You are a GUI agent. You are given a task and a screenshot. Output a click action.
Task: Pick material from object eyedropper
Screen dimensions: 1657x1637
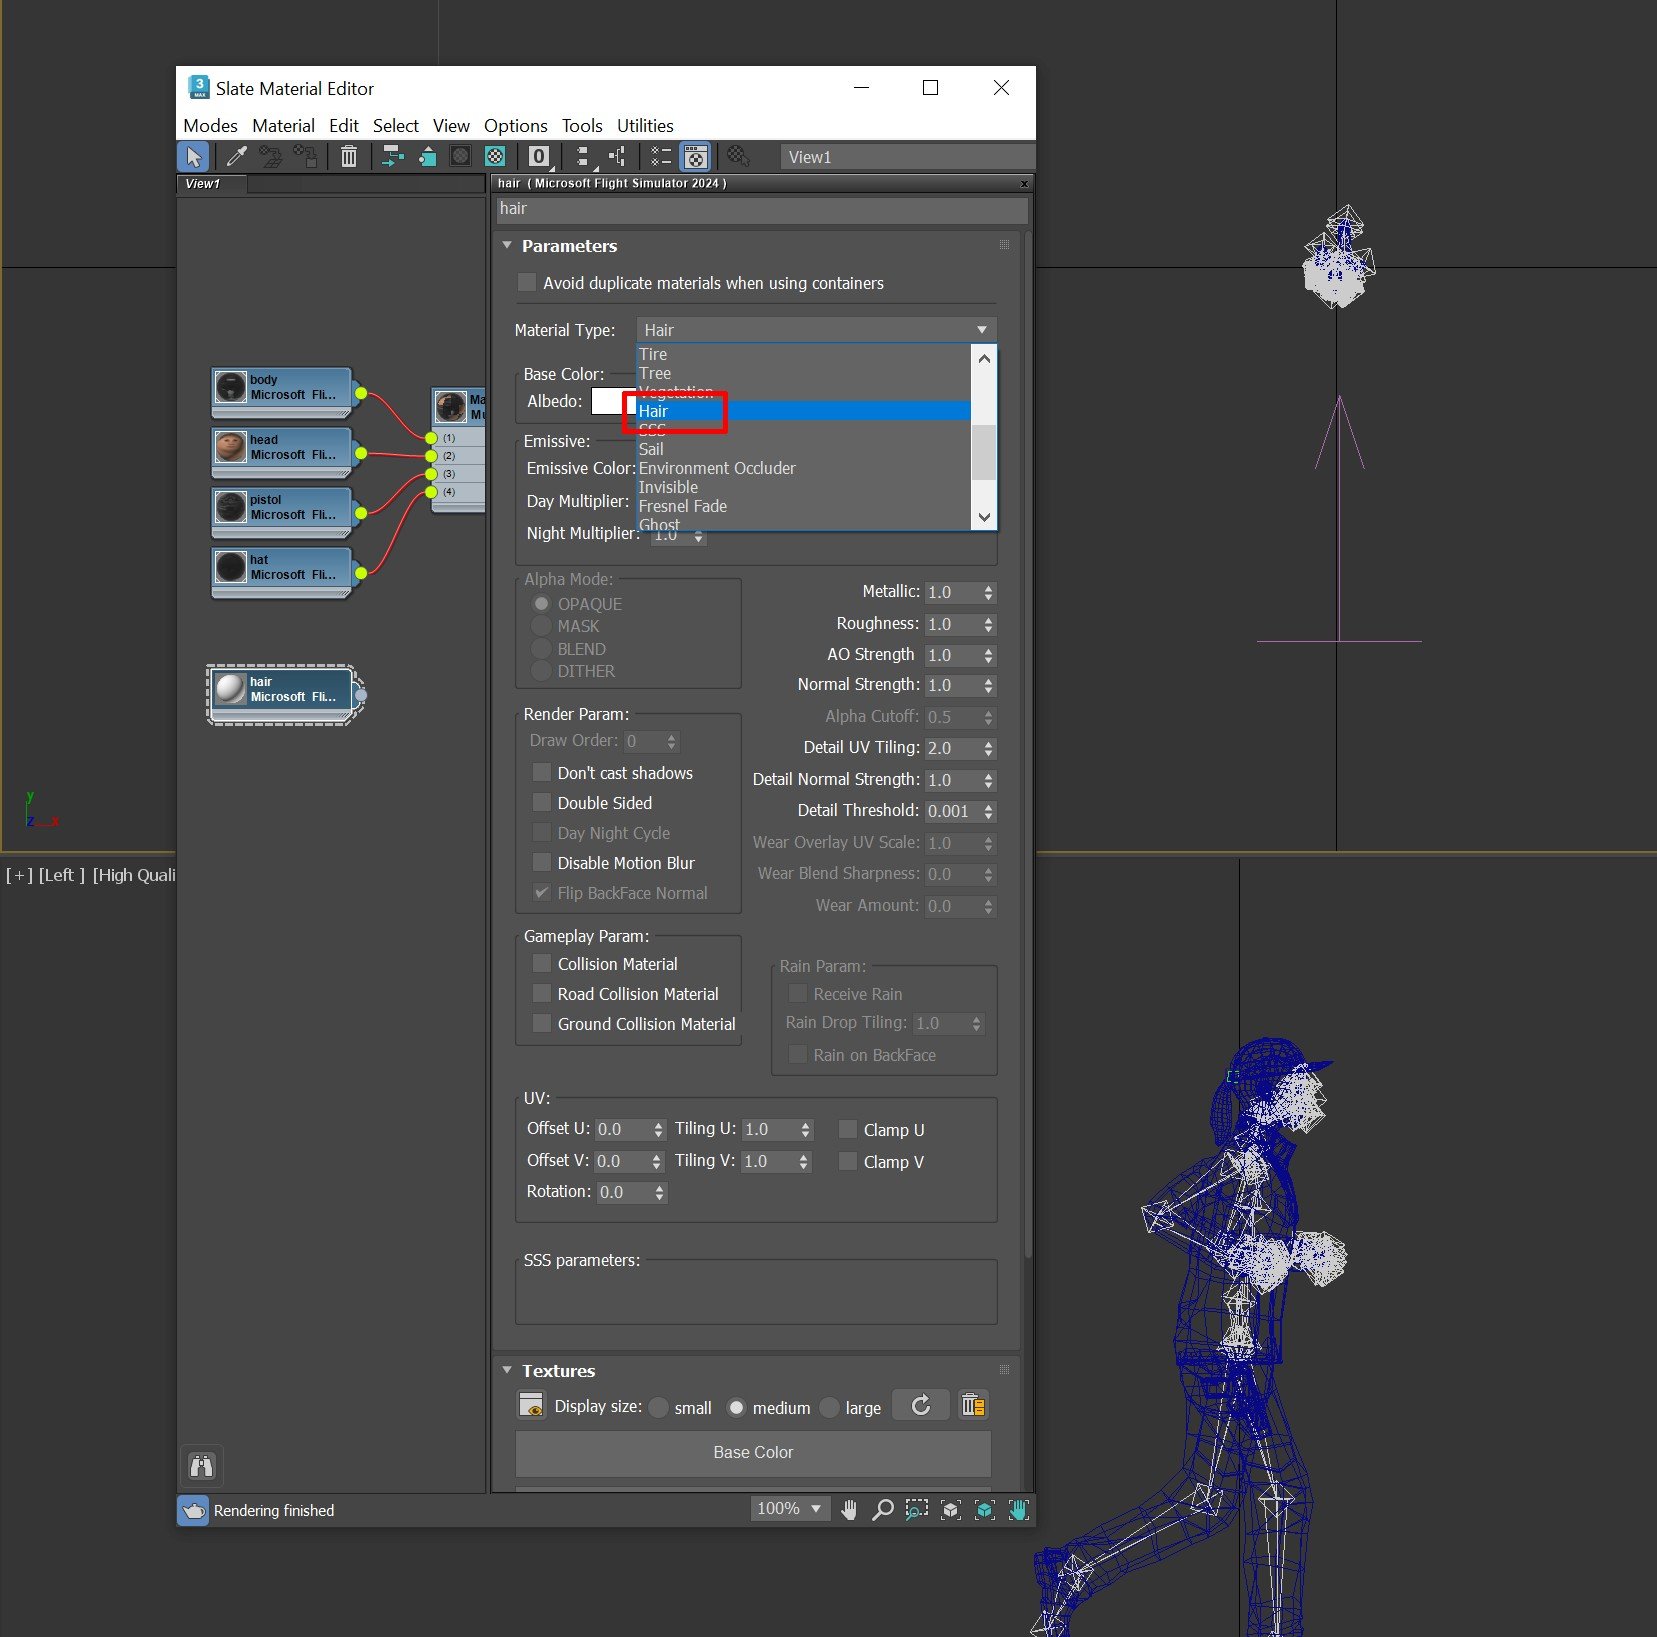[237, 156]
